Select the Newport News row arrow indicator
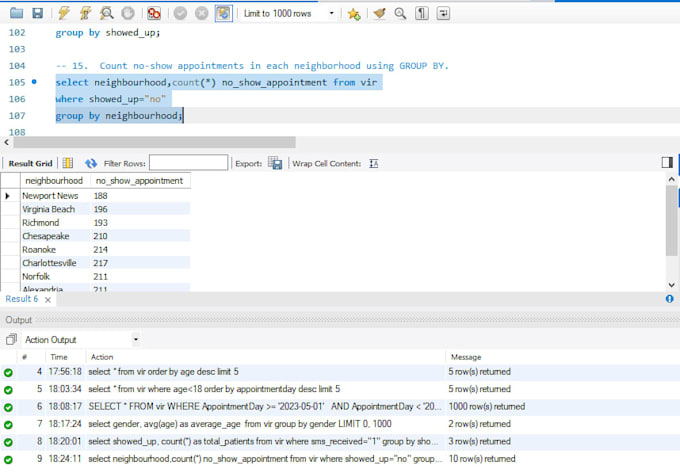This screenshot has height=473, width=680. [7, 196]
